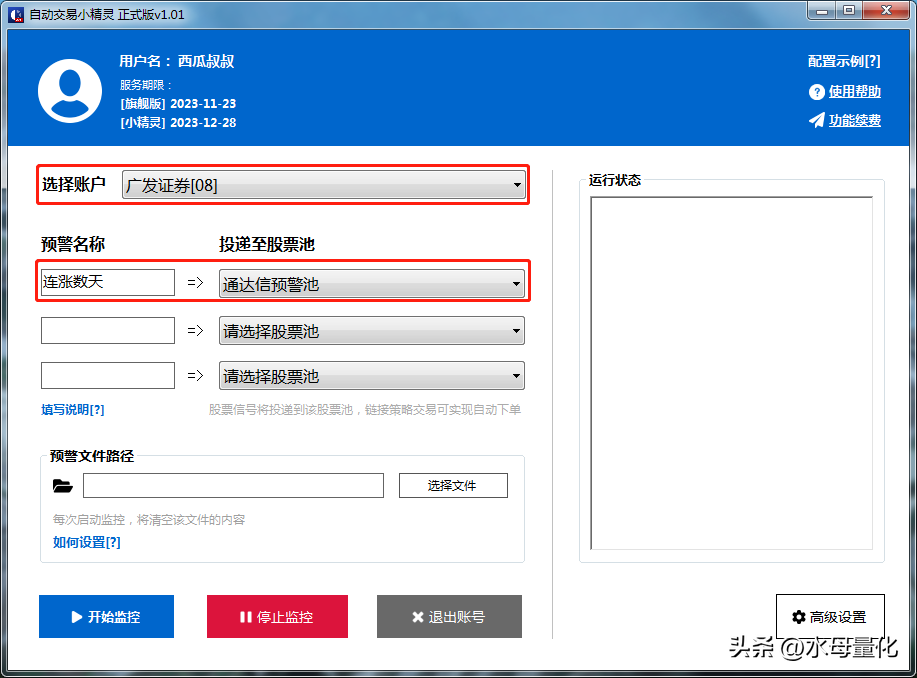This screenshot has width=917, height=678.
Task: Click the 如何设置[?] link
Action: 86,542
